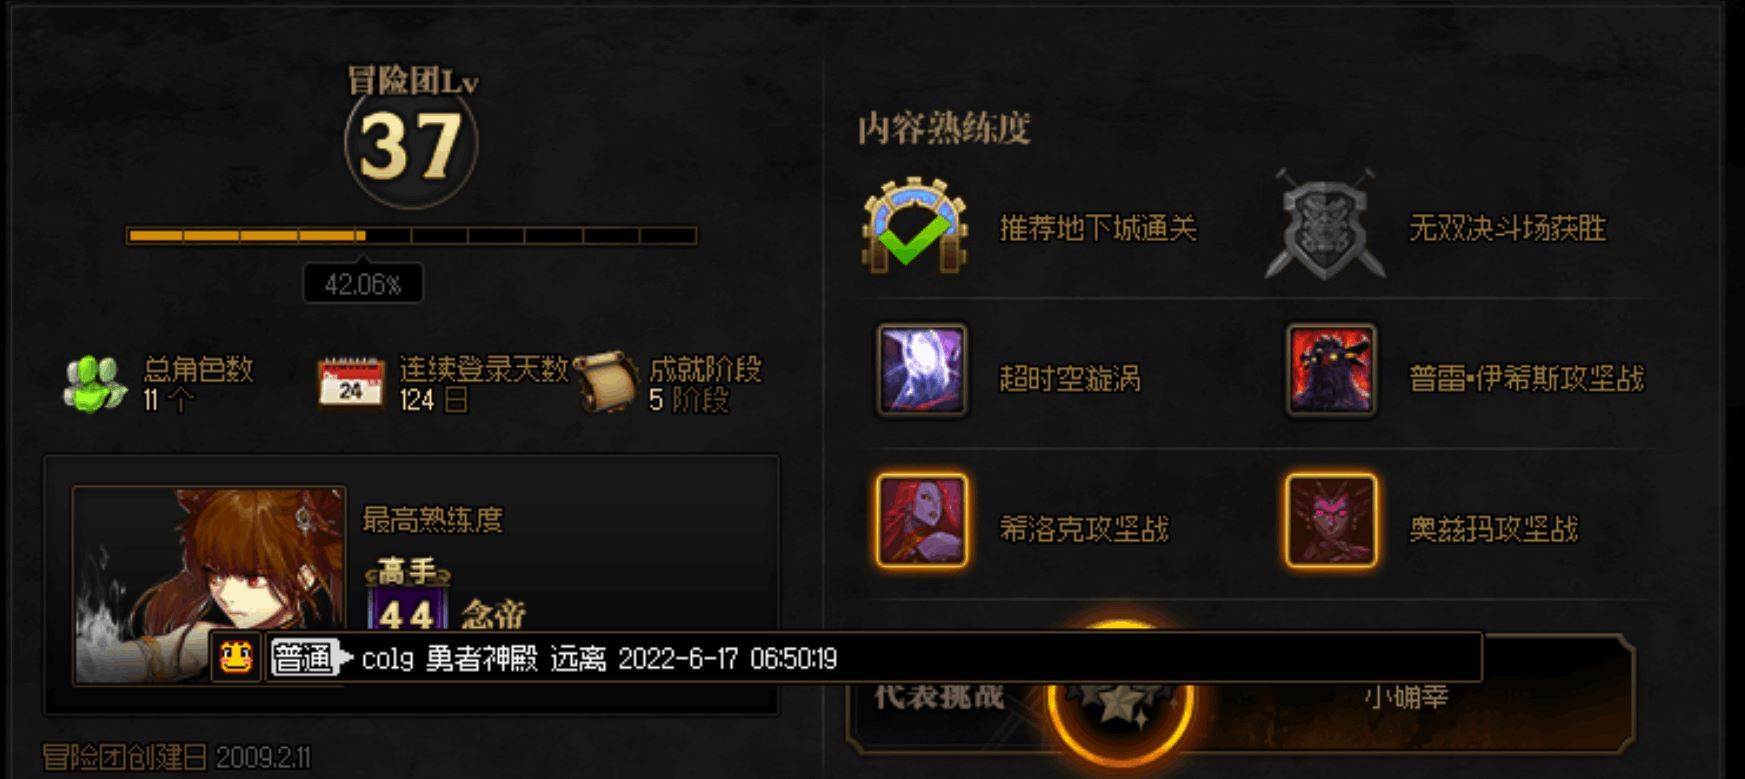
Task: Open the 超时空漩涡 vortex icon
Action: click(922, 370)
